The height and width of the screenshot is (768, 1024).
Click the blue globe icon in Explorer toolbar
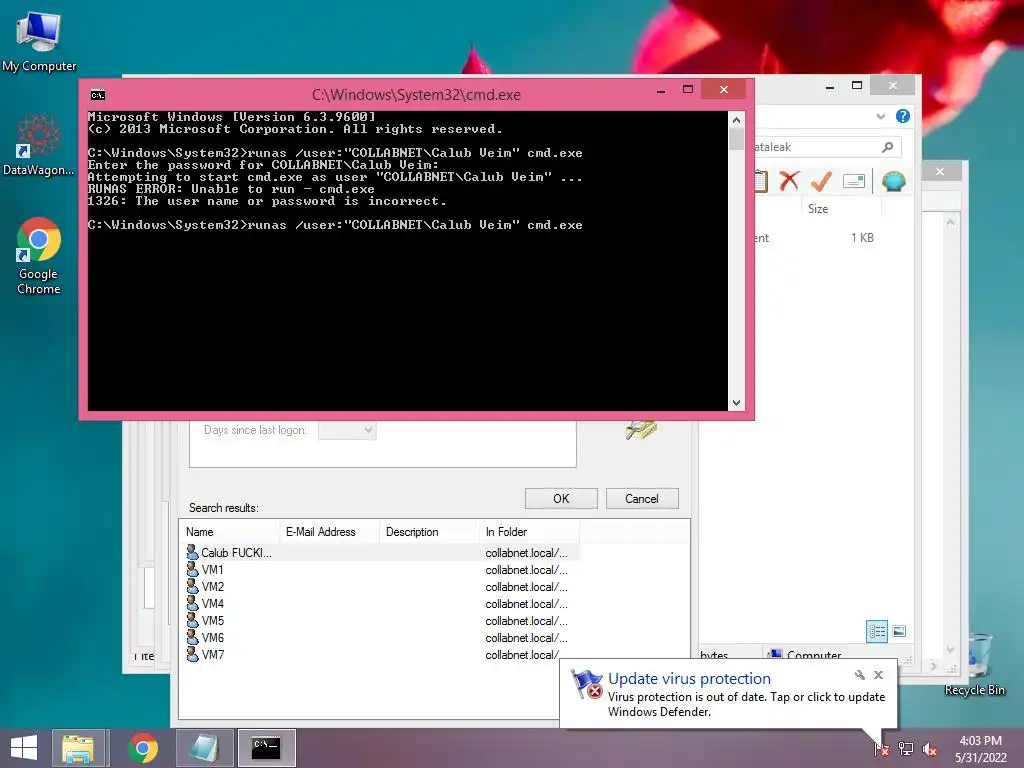click(x=893, y=181)
